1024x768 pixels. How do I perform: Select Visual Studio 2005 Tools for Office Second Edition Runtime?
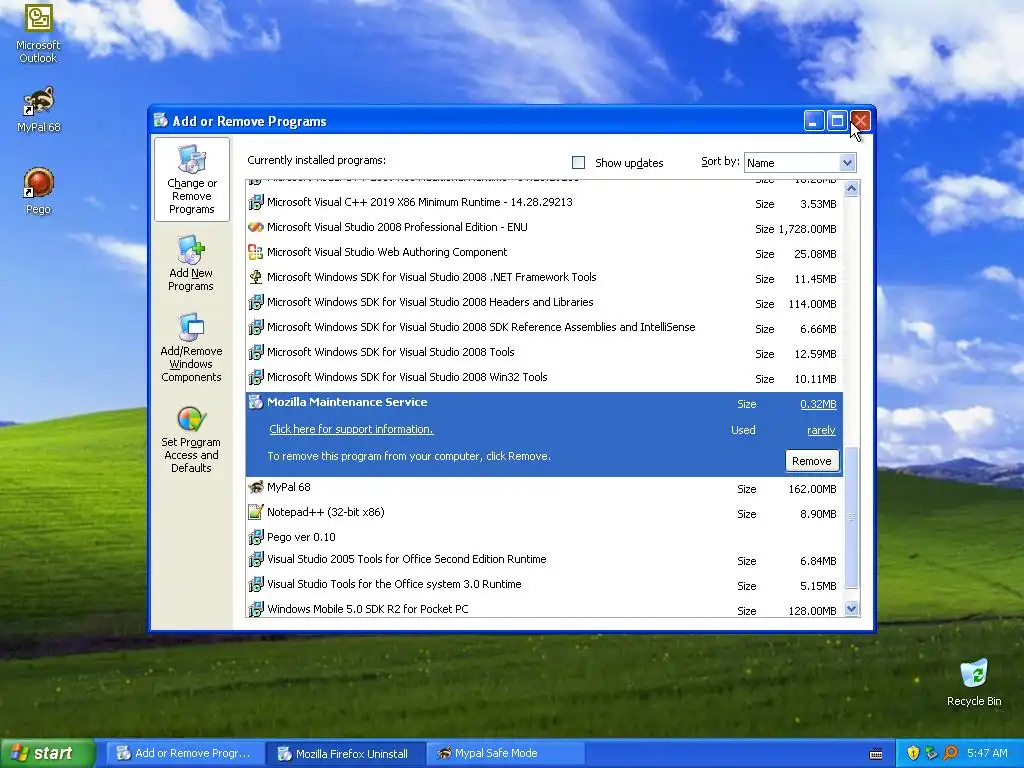pos(545,560)
